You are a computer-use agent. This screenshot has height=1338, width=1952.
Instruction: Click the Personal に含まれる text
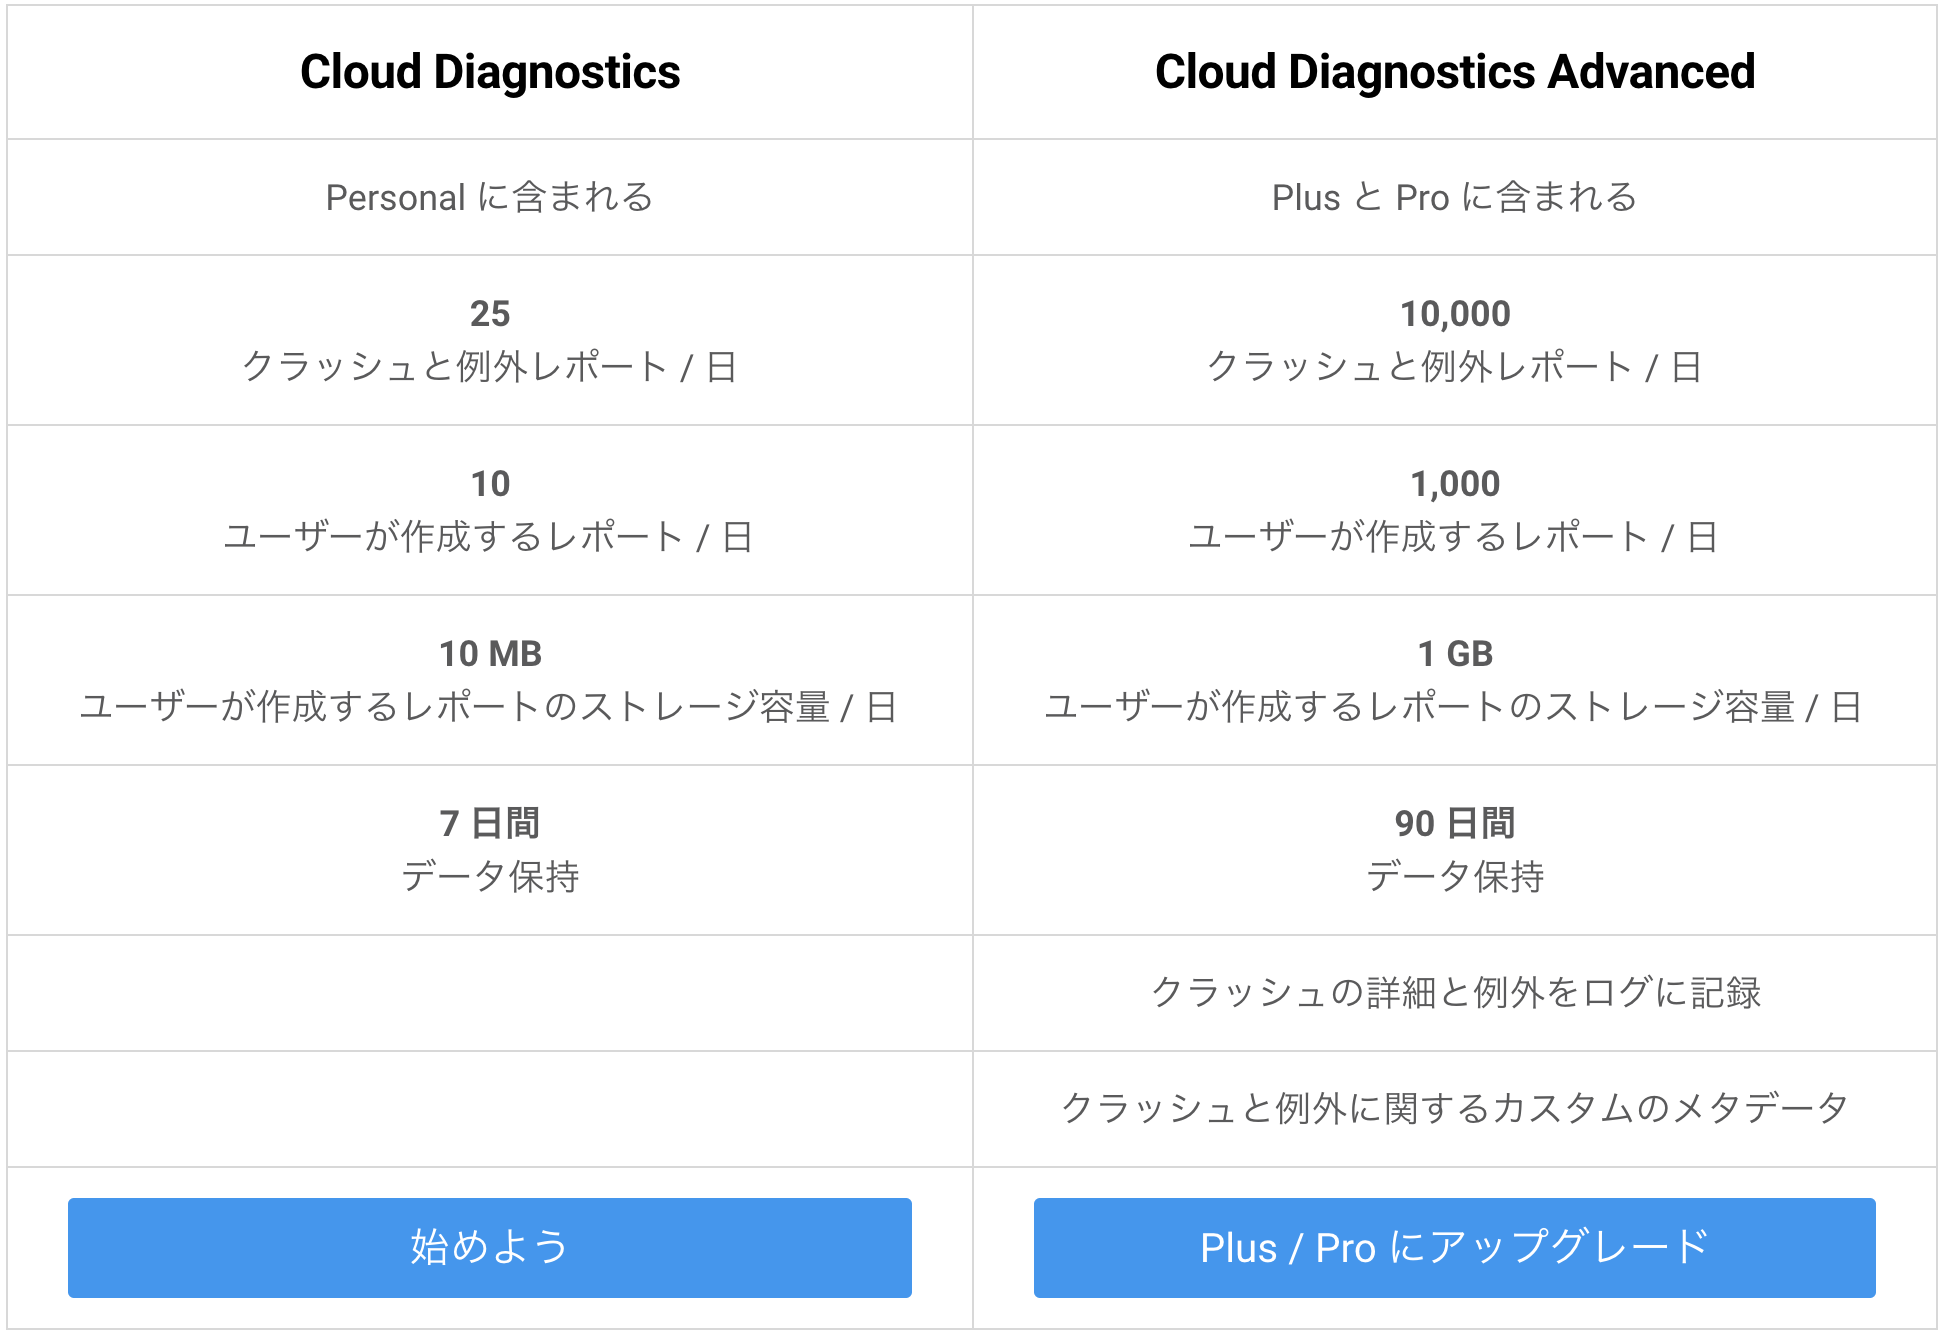pyautogui.click(x=489, y=197)
